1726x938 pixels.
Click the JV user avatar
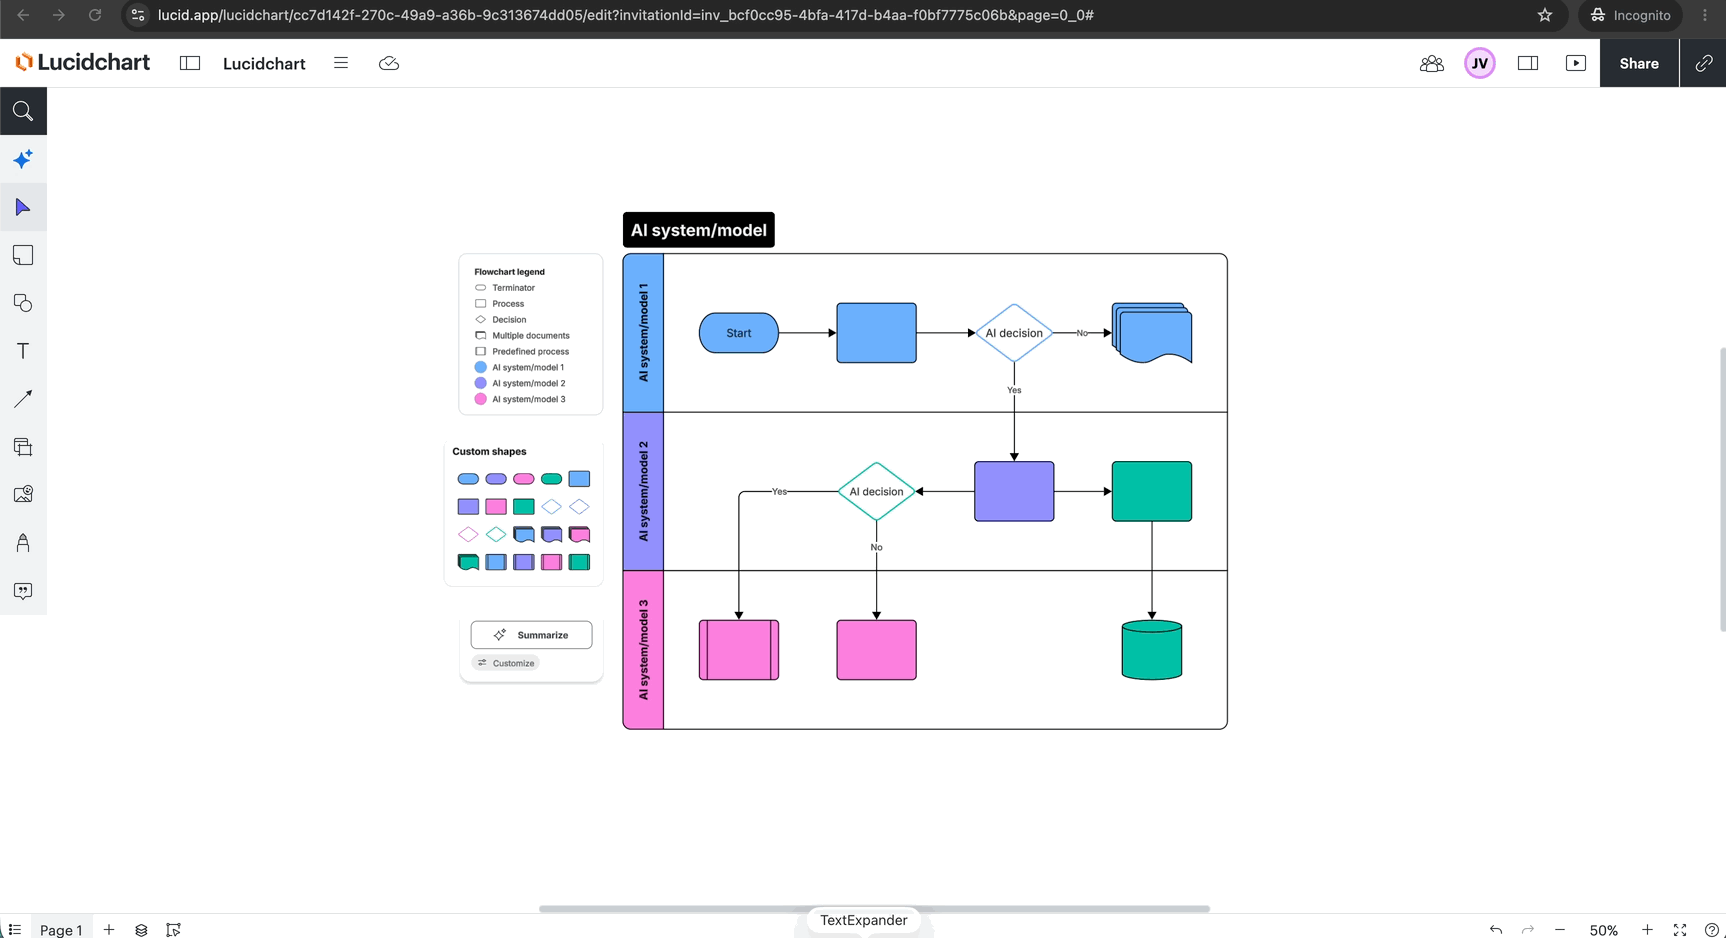point(1480,63)
